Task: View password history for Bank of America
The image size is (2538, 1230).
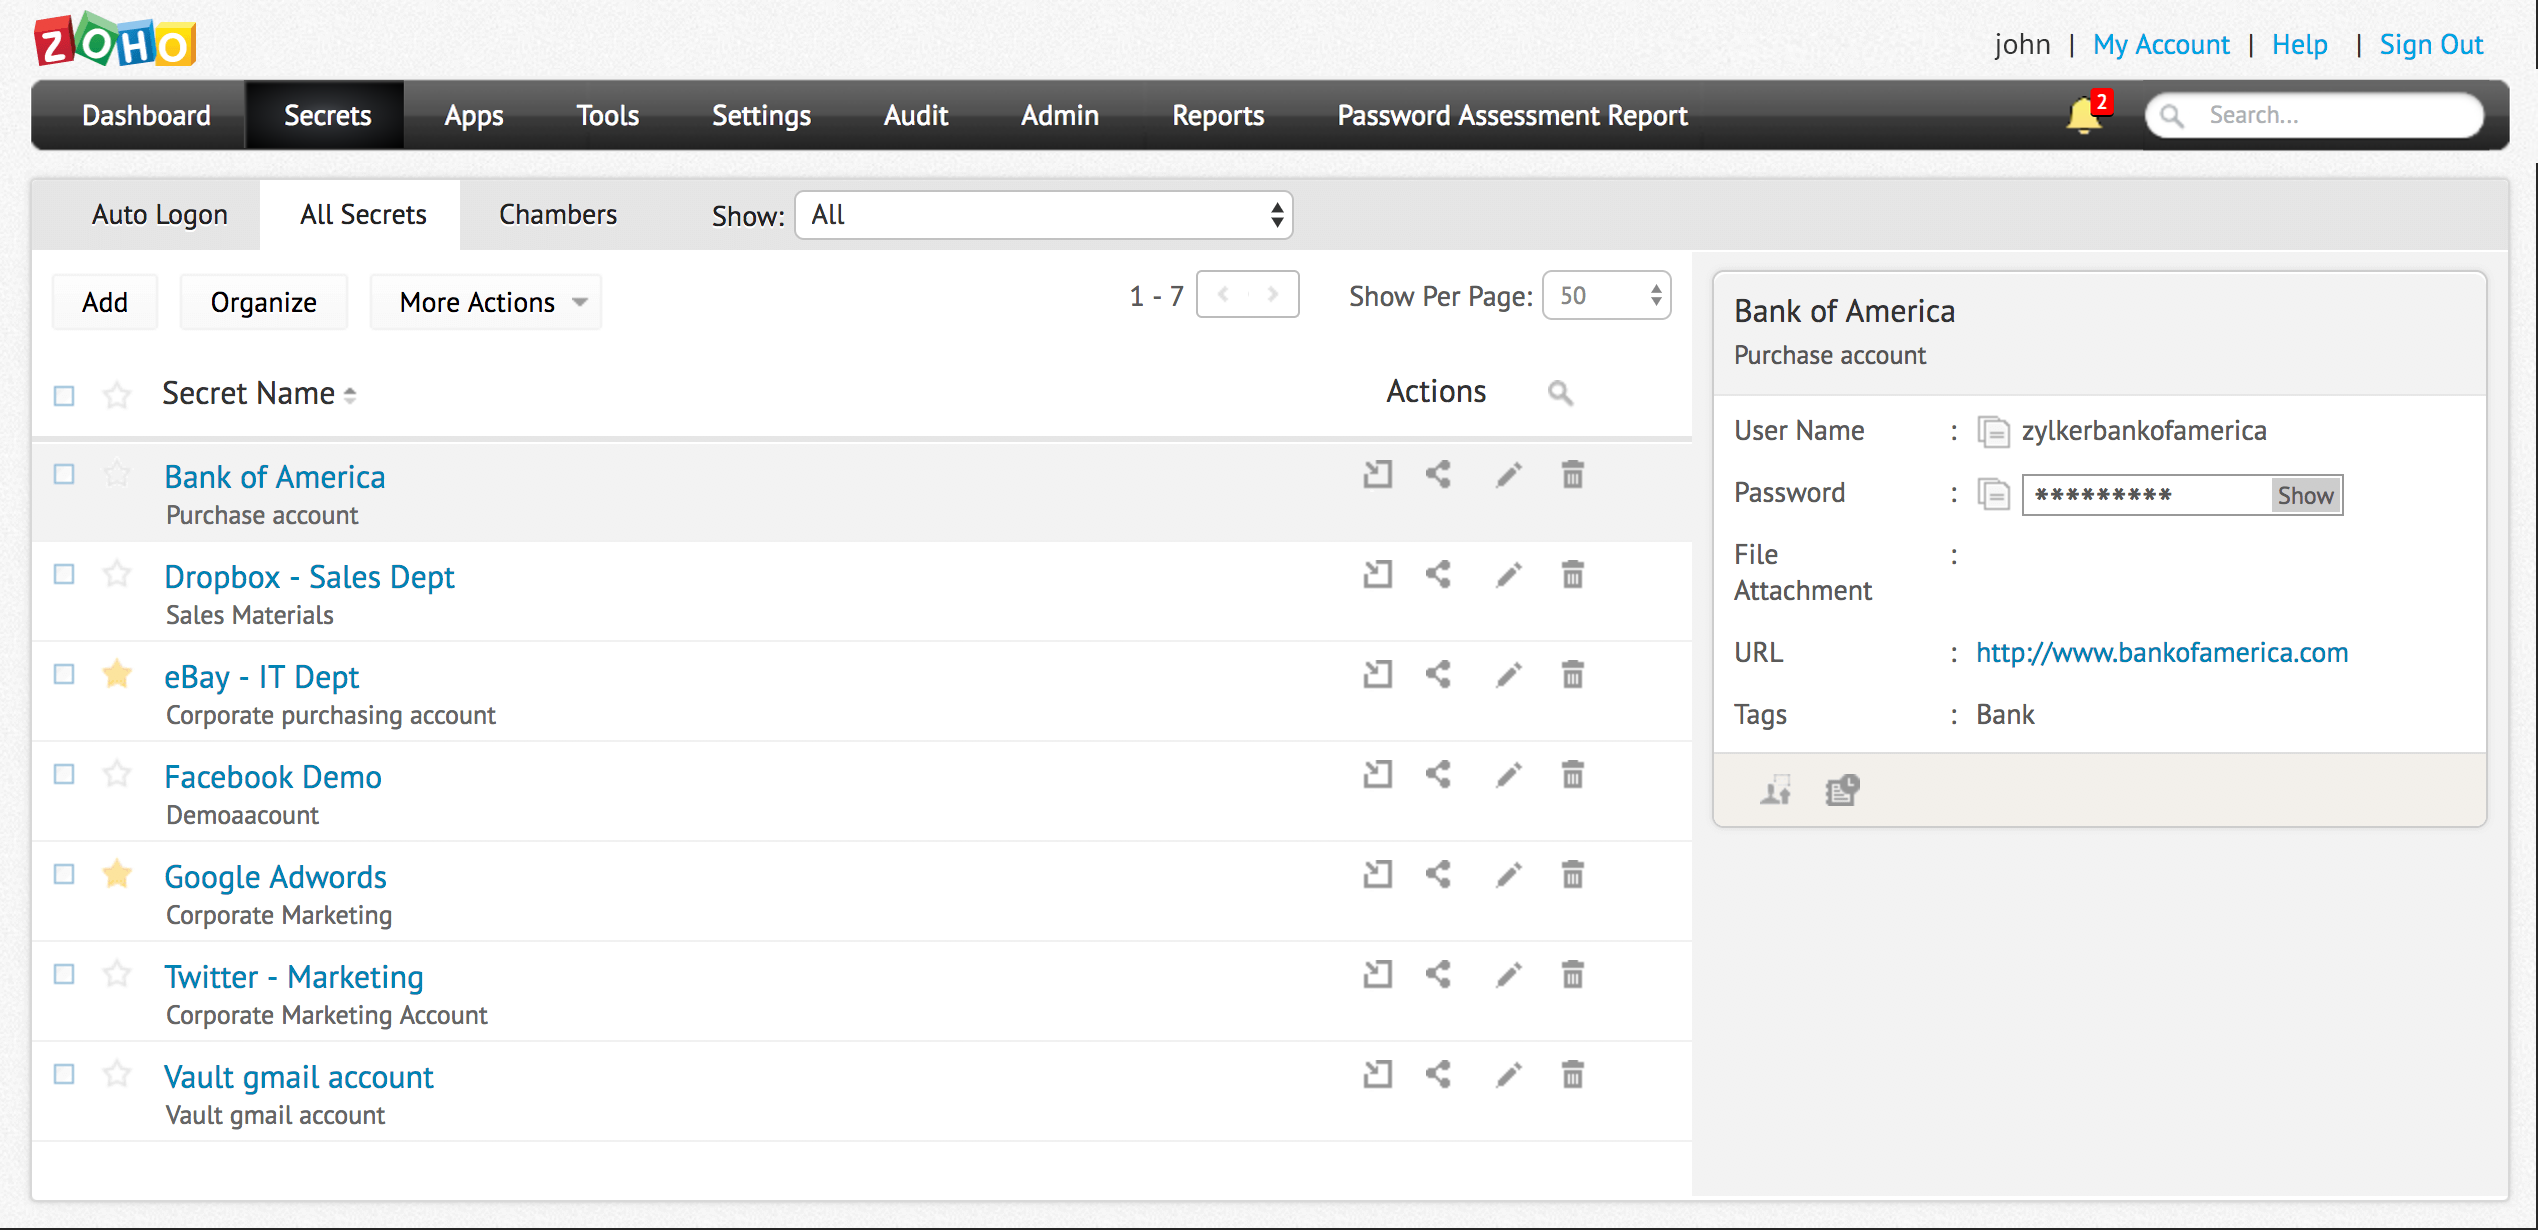Action: point(1841,789)
